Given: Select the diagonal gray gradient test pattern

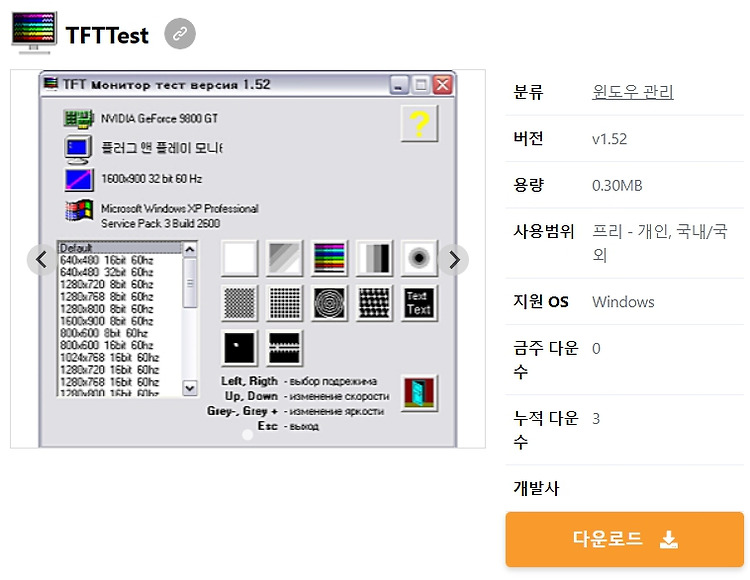Looking at the screenshot, I should pyautogui.click(x=284, y=258).
